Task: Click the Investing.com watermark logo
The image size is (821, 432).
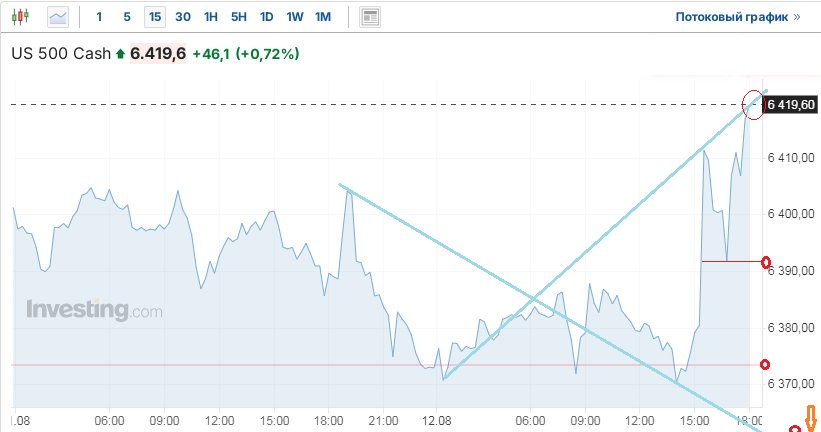Action: [x=94, y=310]
